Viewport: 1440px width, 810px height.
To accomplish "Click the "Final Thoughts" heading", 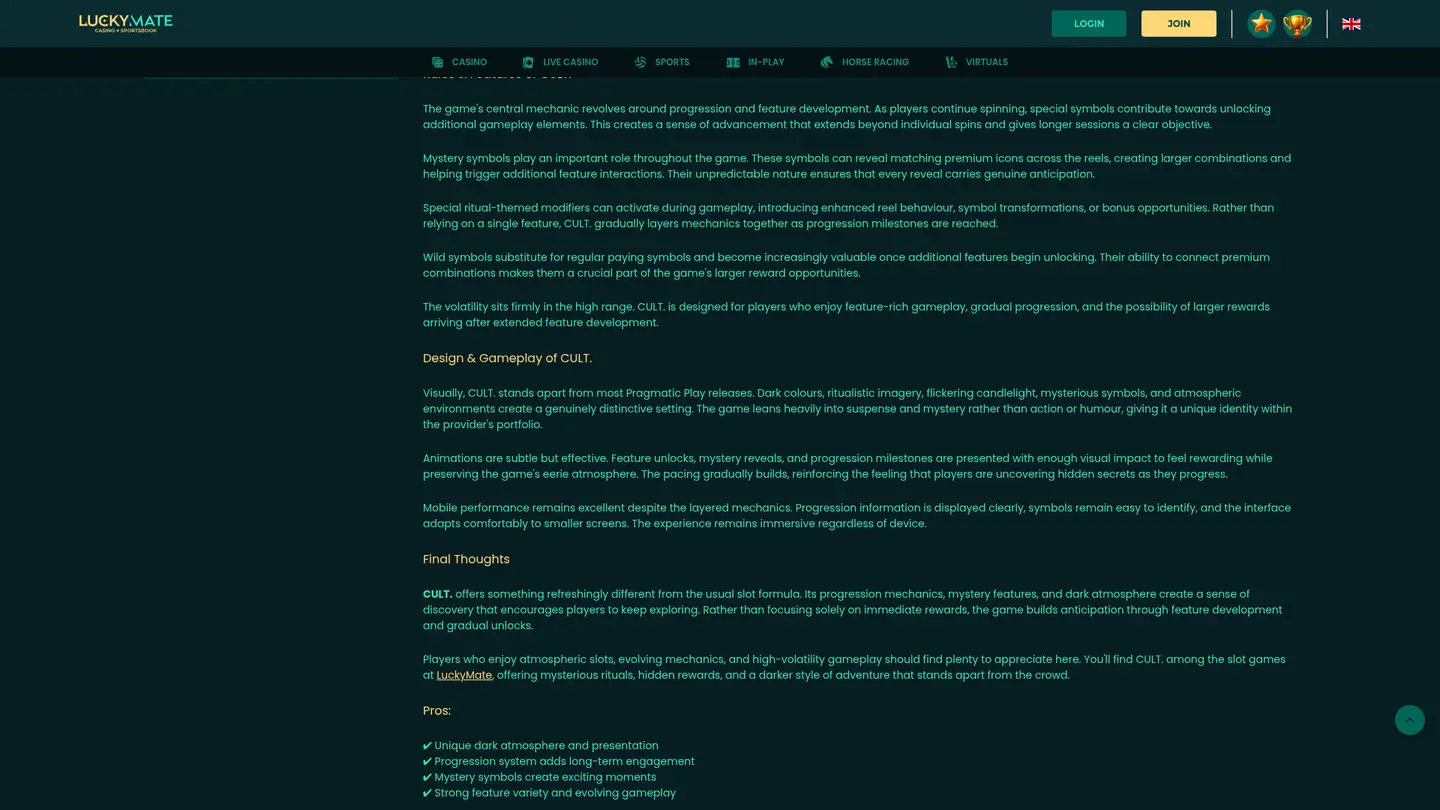I will click(466, 559).
